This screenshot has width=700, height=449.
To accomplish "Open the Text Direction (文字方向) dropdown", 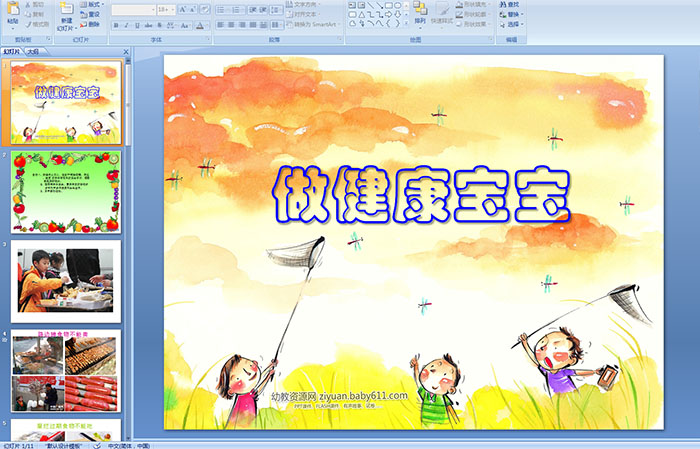I will (303, 4).
